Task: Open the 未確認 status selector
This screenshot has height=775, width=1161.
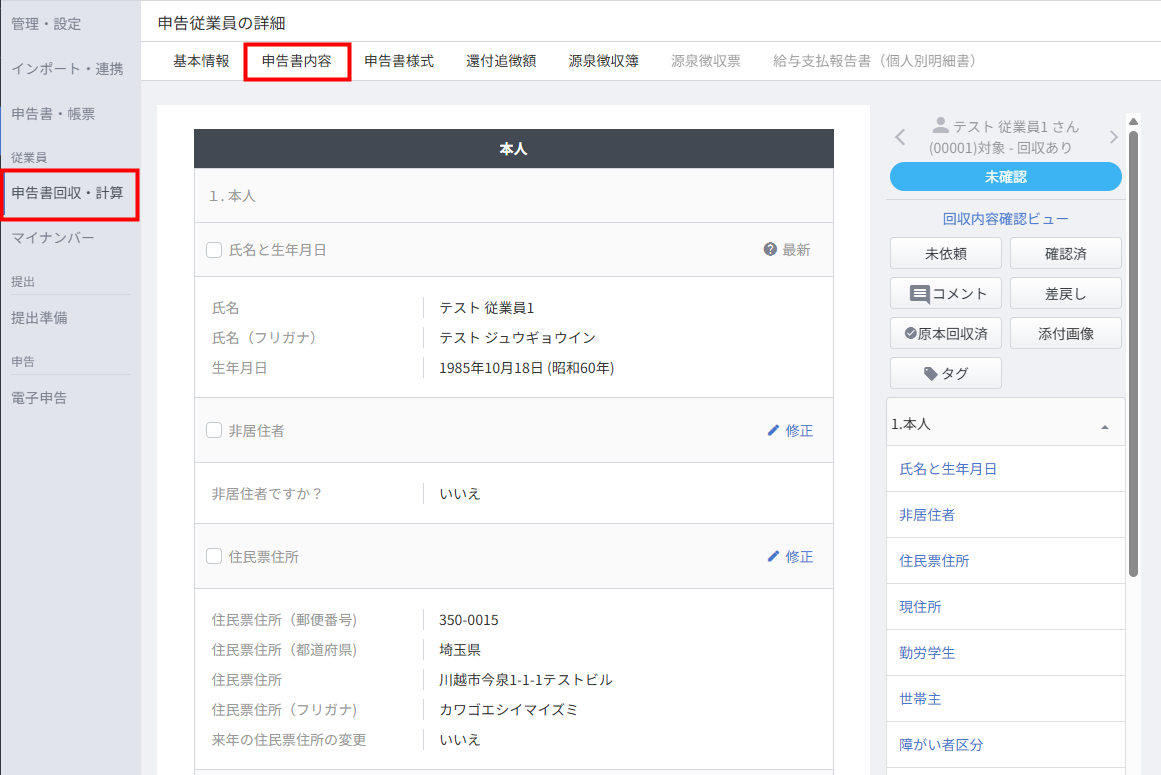Action: [1005, 177]
